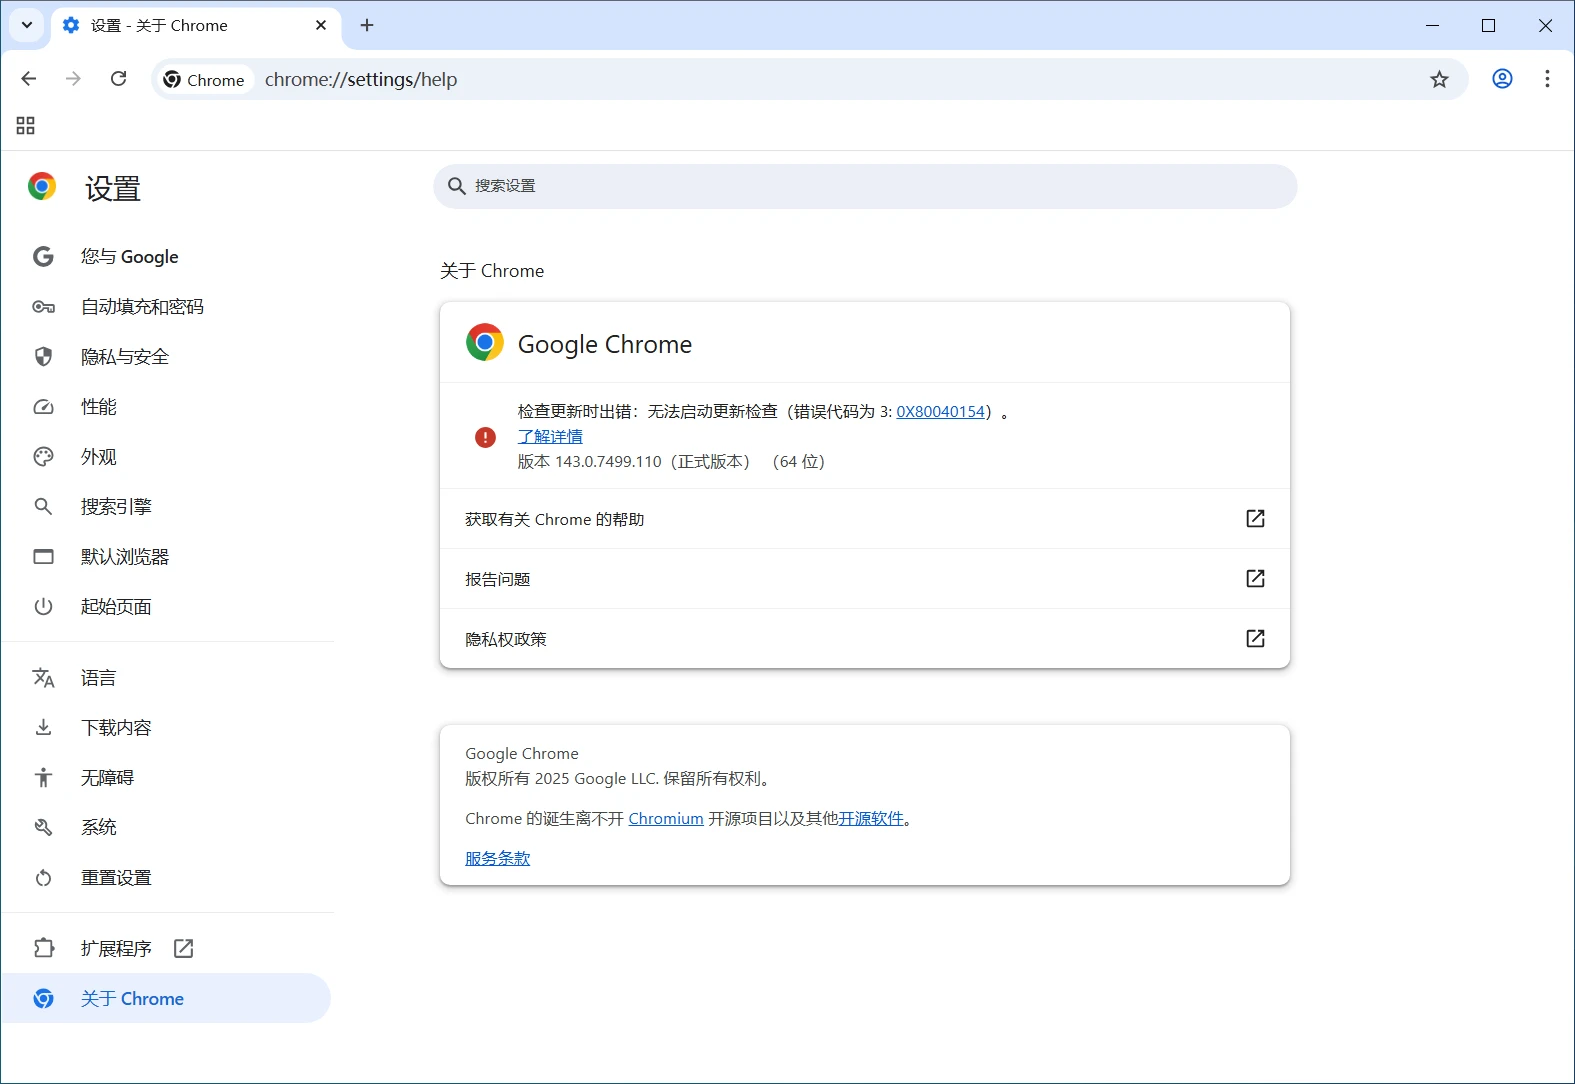Open the 了解详情 link

pos(550,437)
